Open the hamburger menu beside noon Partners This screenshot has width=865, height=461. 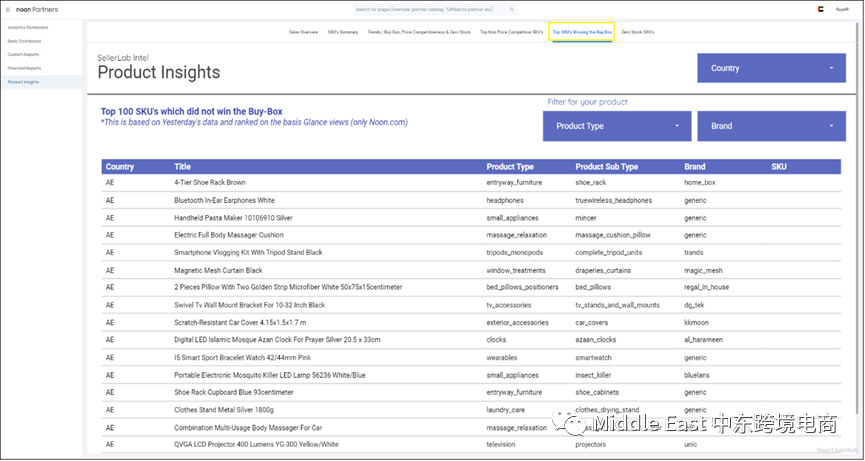point(8,9)
